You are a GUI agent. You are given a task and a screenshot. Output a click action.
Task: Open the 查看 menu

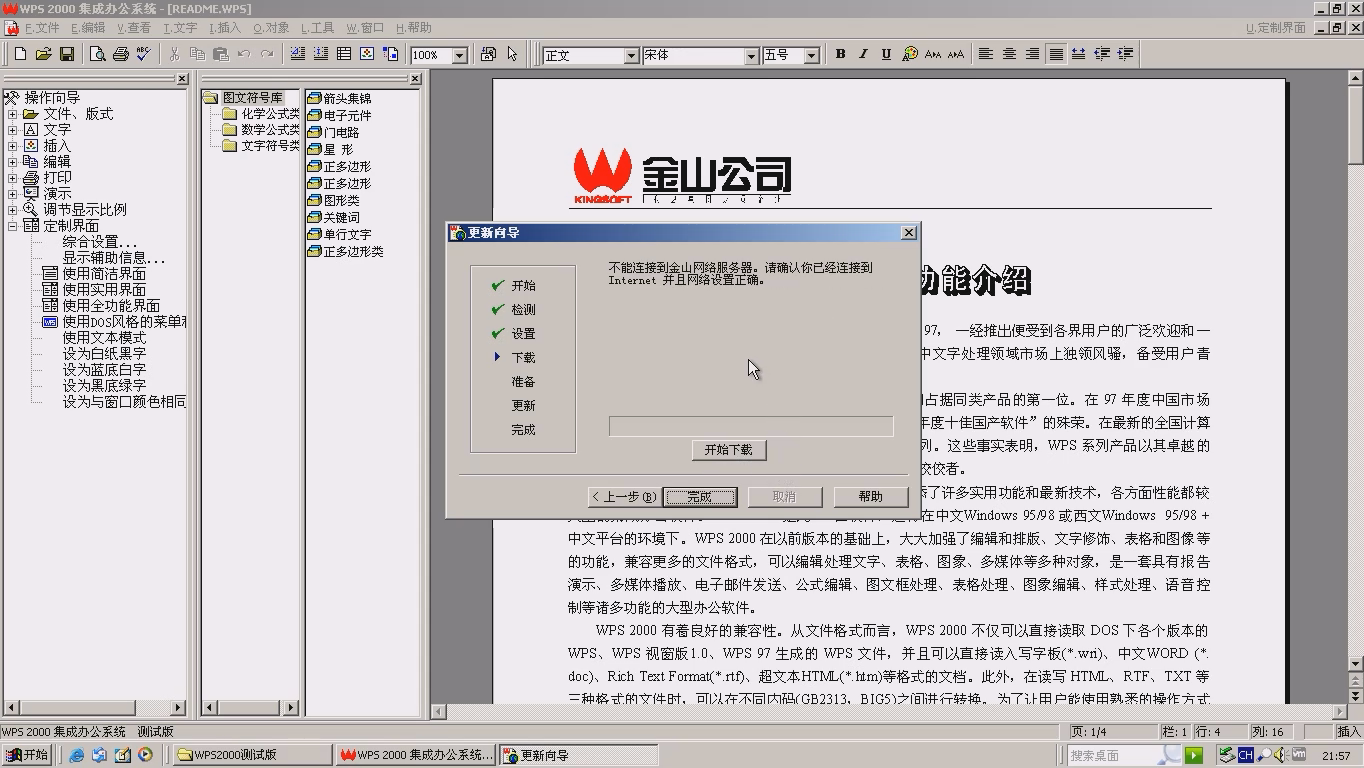tap(134, 28)
